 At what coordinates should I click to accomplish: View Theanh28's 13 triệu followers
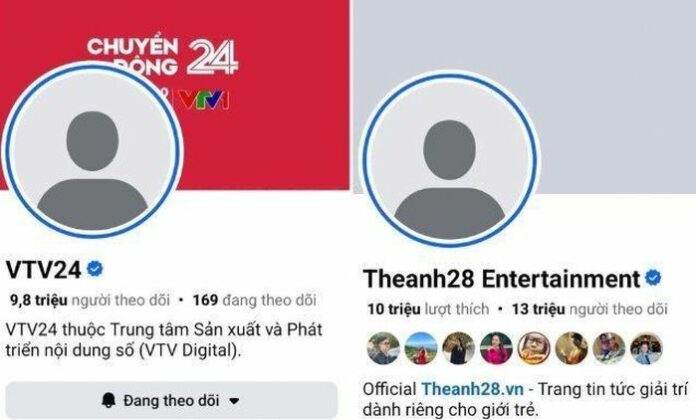tap(590, 309)
